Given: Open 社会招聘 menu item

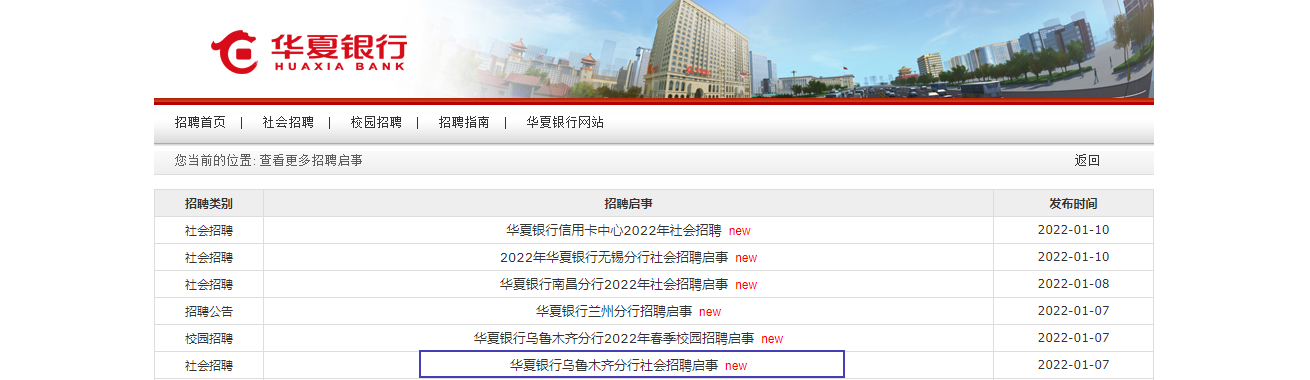Looking at the screenshot, I should pos(288,122).
